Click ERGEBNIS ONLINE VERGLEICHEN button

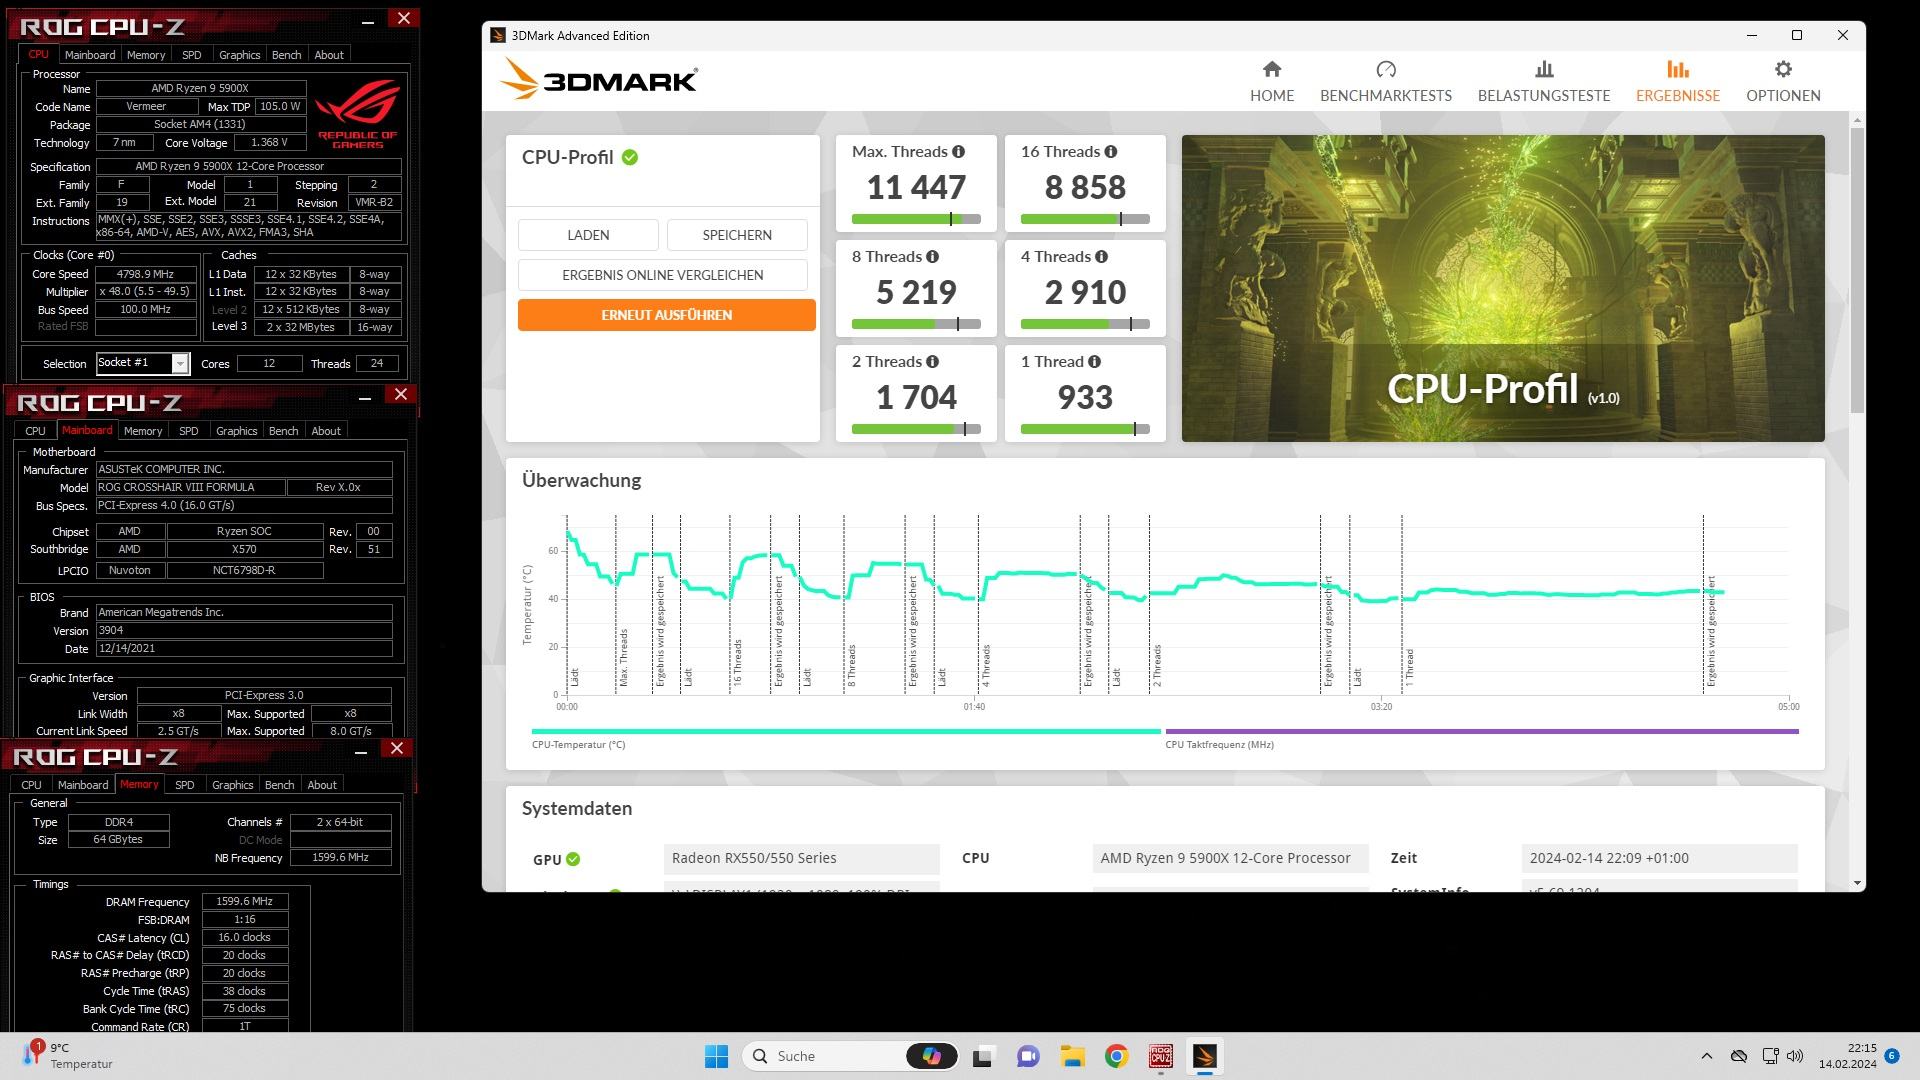pyautogui.click(x=662, y=275)
